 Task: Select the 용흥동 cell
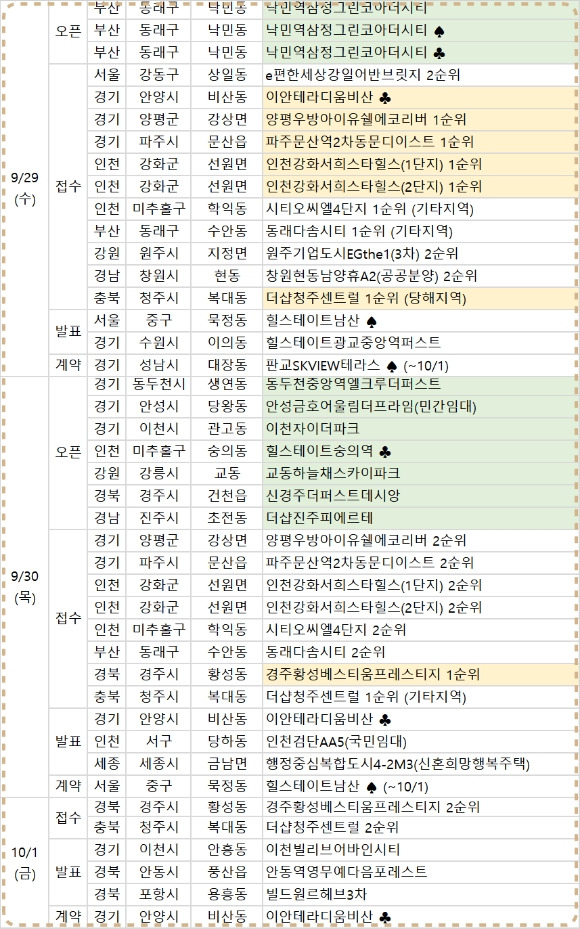[x=227, y=894]
